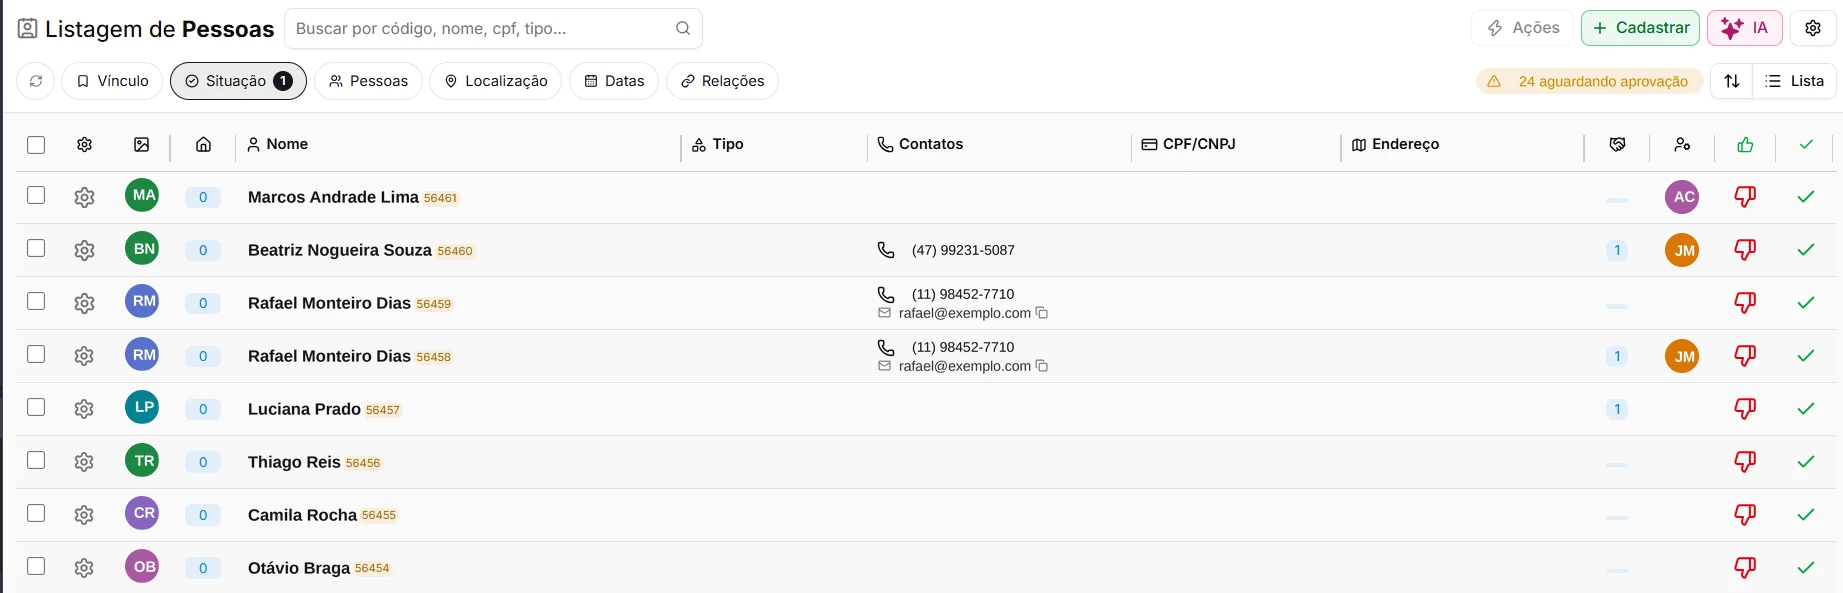The height and width of the screenshot is (593, 1843).
Task: Click the column settings gear in header
Action: coord(84,145)
